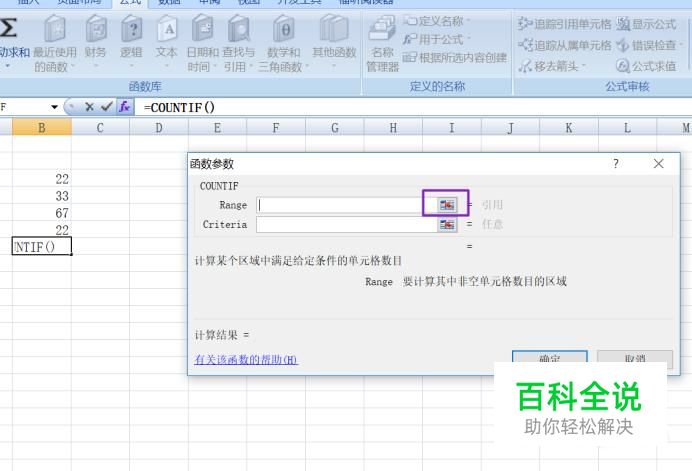Click the OK (确定) button

click(550, 357)
